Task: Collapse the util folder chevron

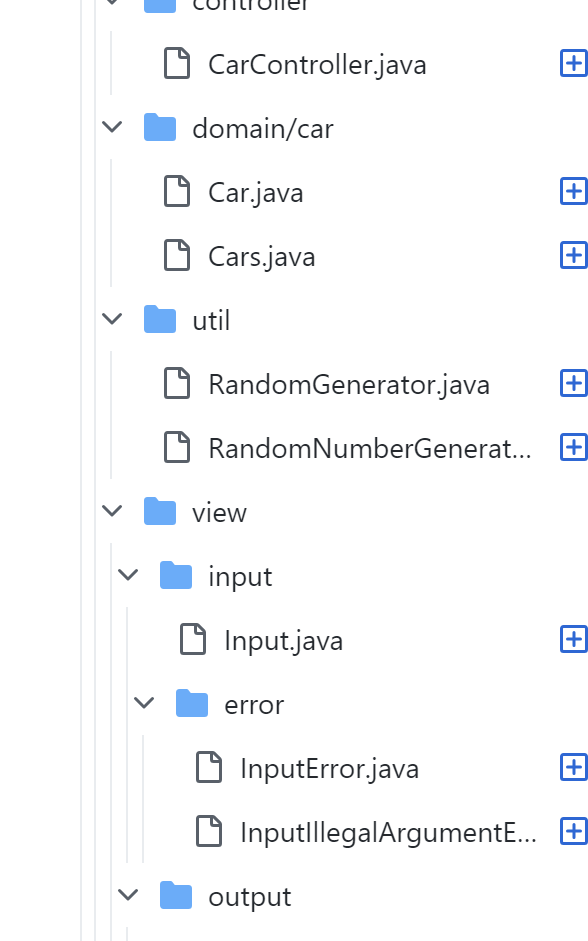Action: click(112, 319)
